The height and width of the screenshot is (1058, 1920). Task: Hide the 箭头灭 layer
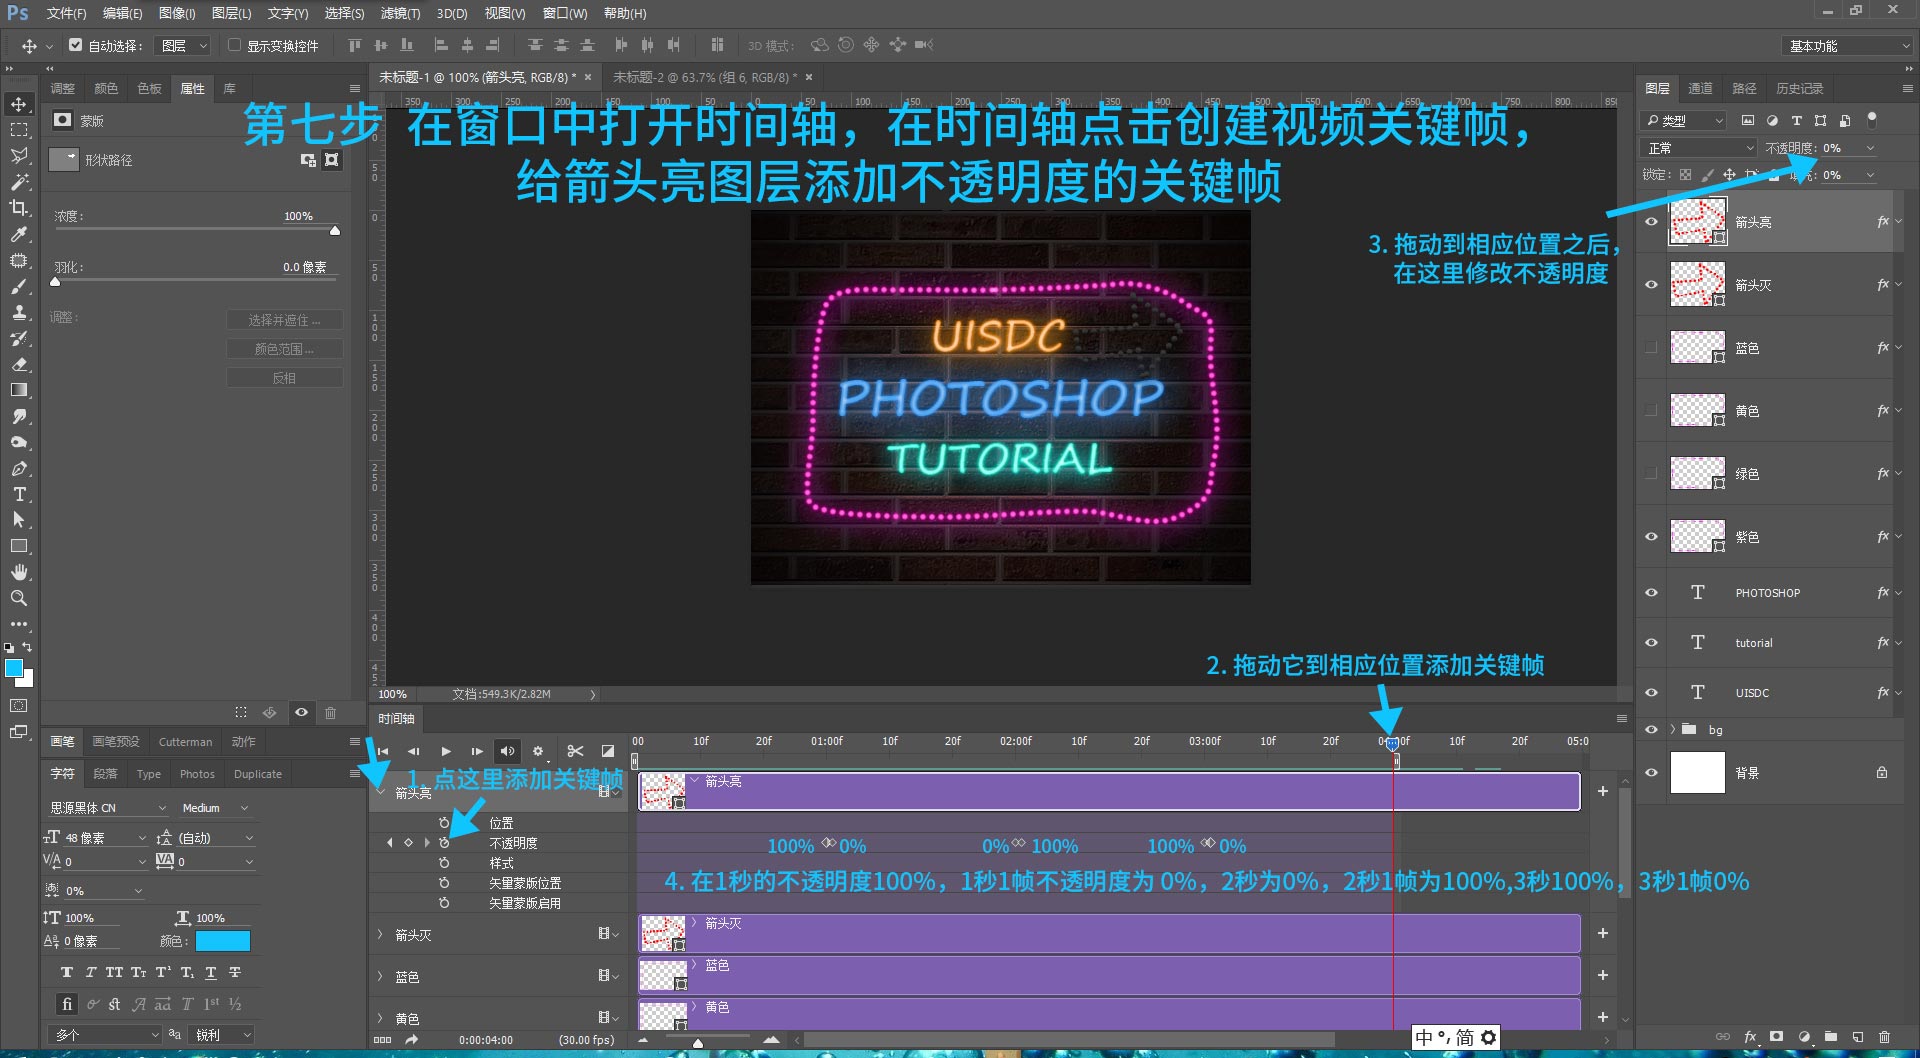point(1651,285)
